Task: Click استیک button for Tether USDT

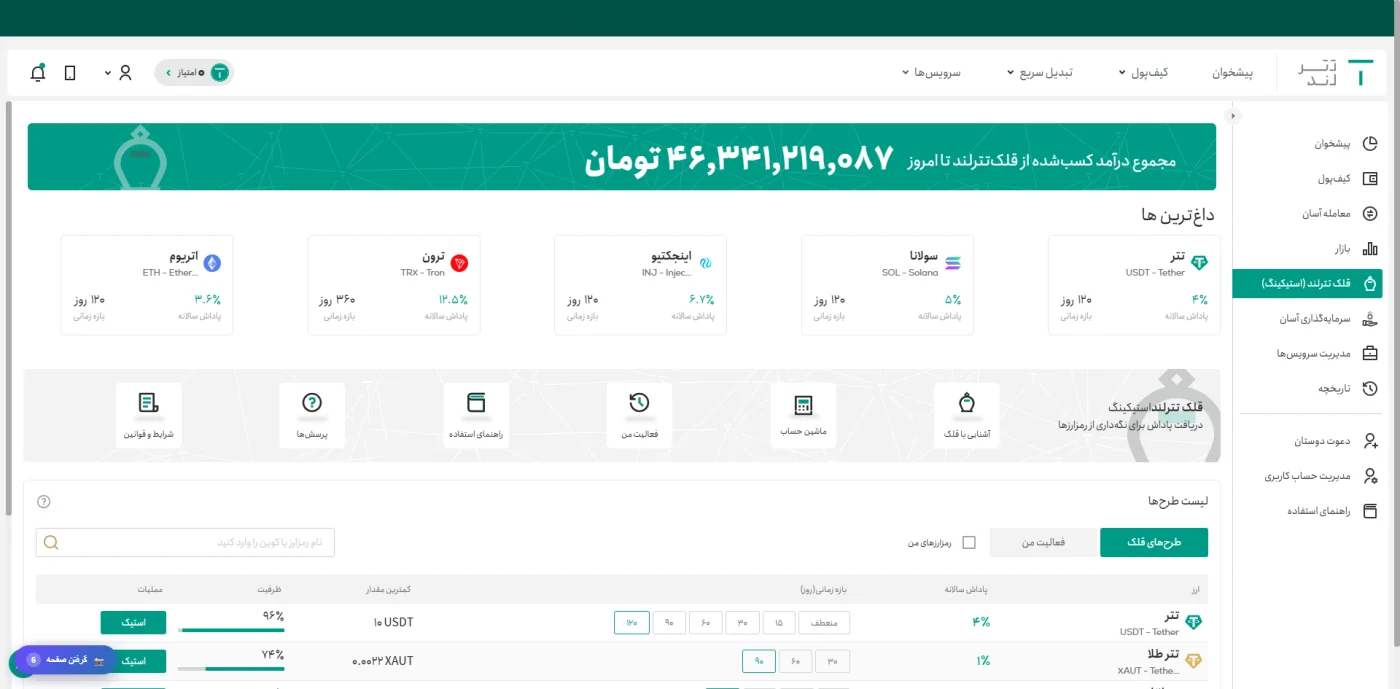Action: coord(133,622)
